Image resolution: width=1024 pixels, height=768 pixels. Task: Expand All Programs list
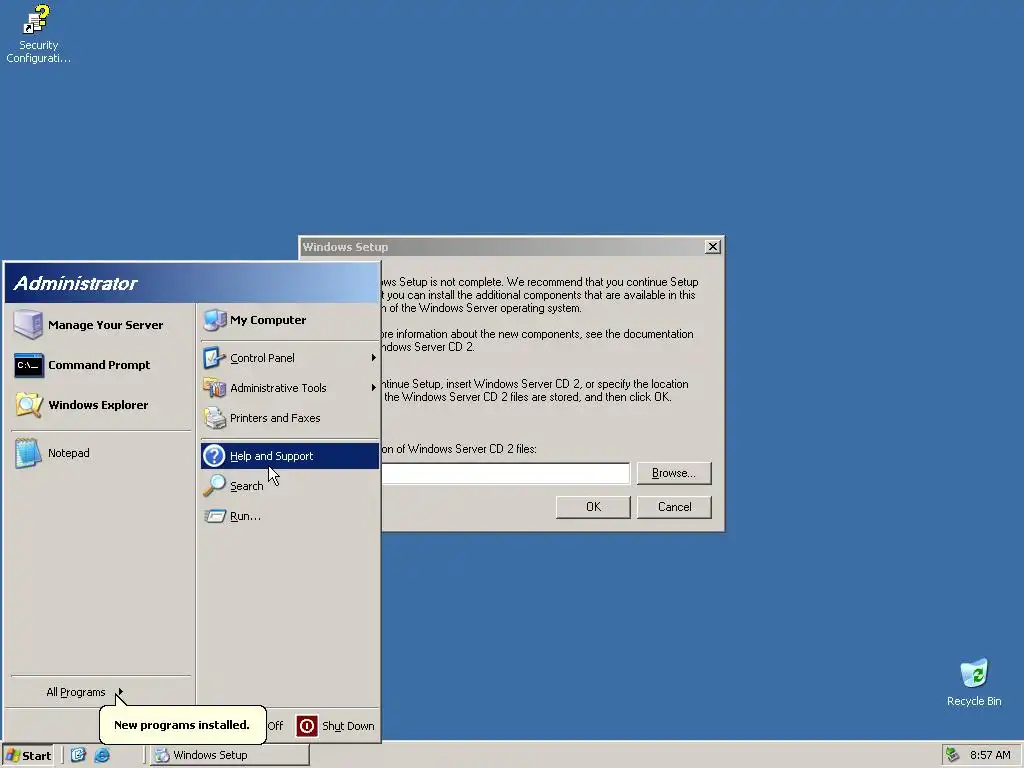click(84, 692)
